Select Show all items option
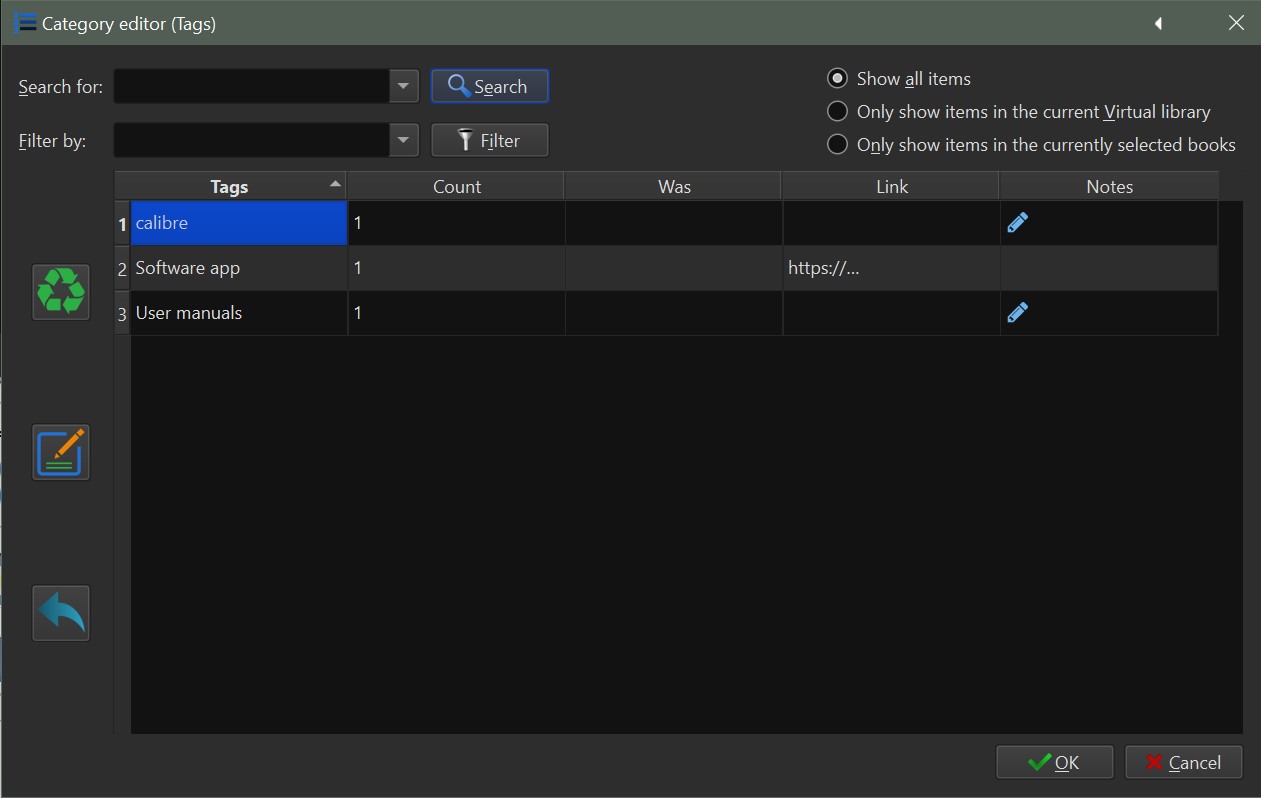Image resolution: width=1261 pixels, height=798 pixels. coord(838,79)
